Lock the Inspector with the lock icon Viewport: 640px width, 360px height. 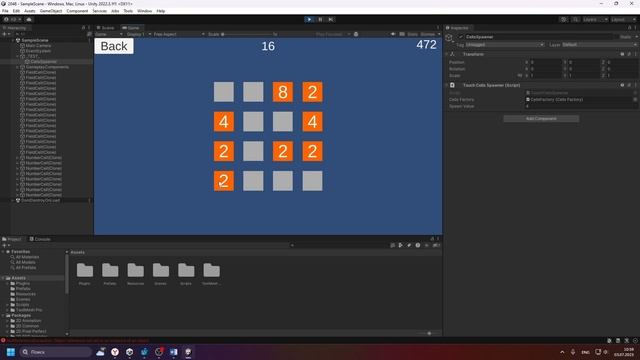point(629,28)
